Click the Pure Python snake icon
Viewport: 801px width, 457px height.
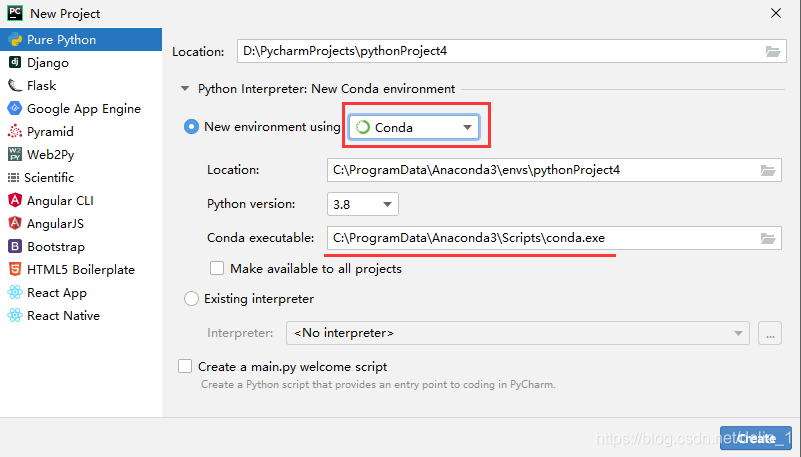15,40
